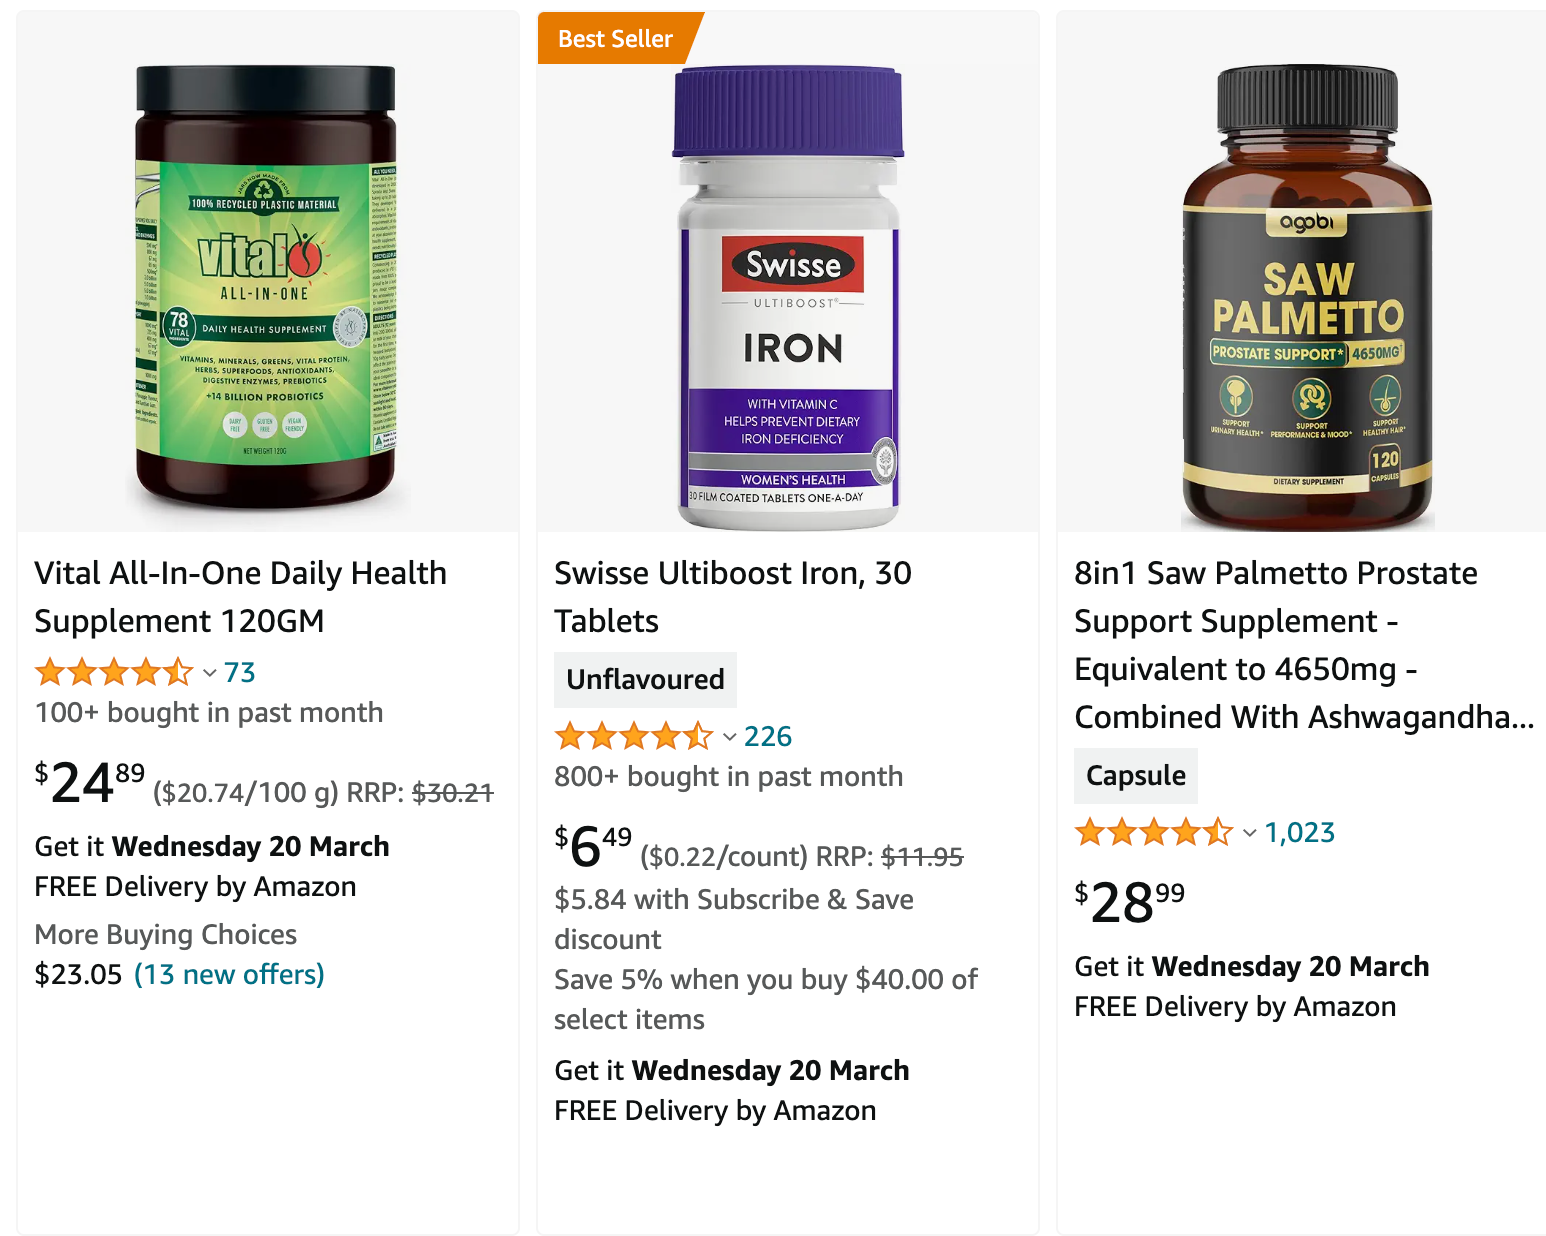This screenshot has height=1236, width=1546.
Task: Click the Best Seller badge
Action: pyautogui.click(x=614, y=39)
